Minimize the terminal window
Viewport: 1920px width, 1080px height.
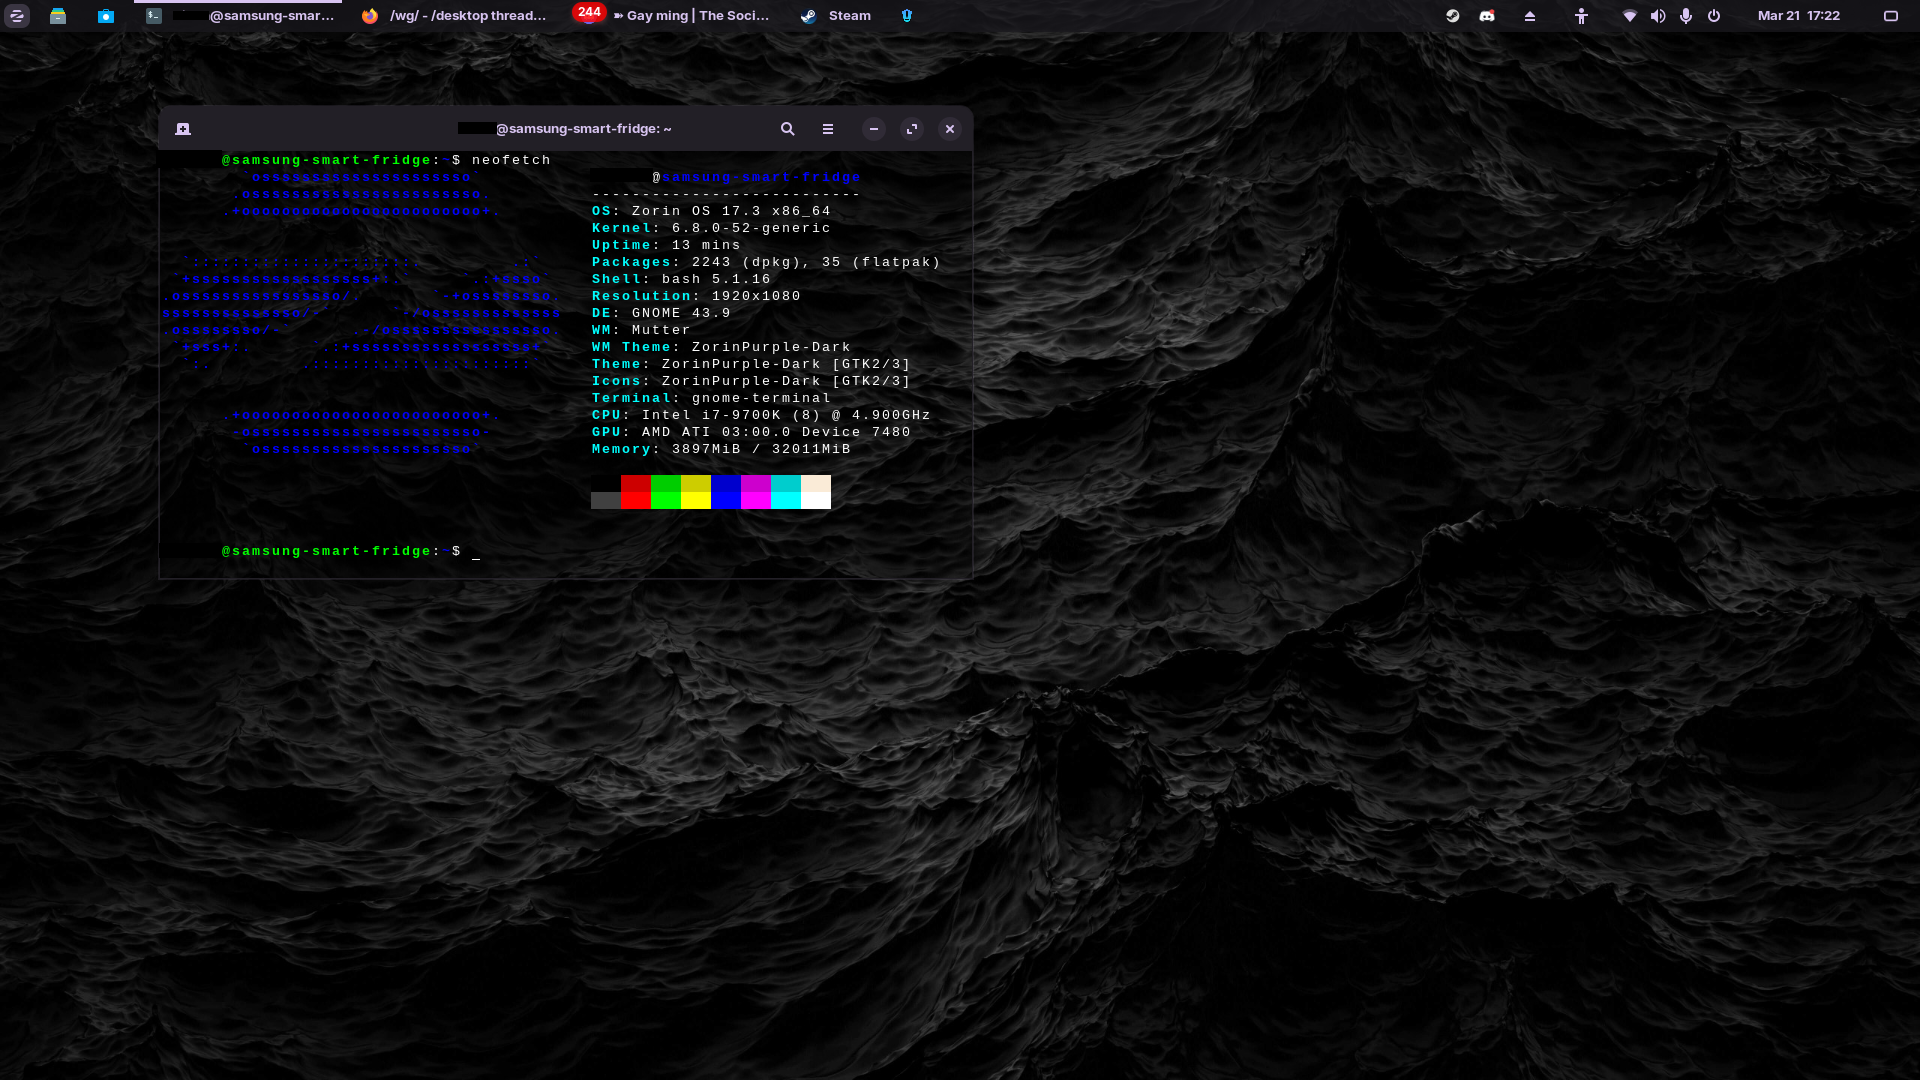click(x=874, y=129)
